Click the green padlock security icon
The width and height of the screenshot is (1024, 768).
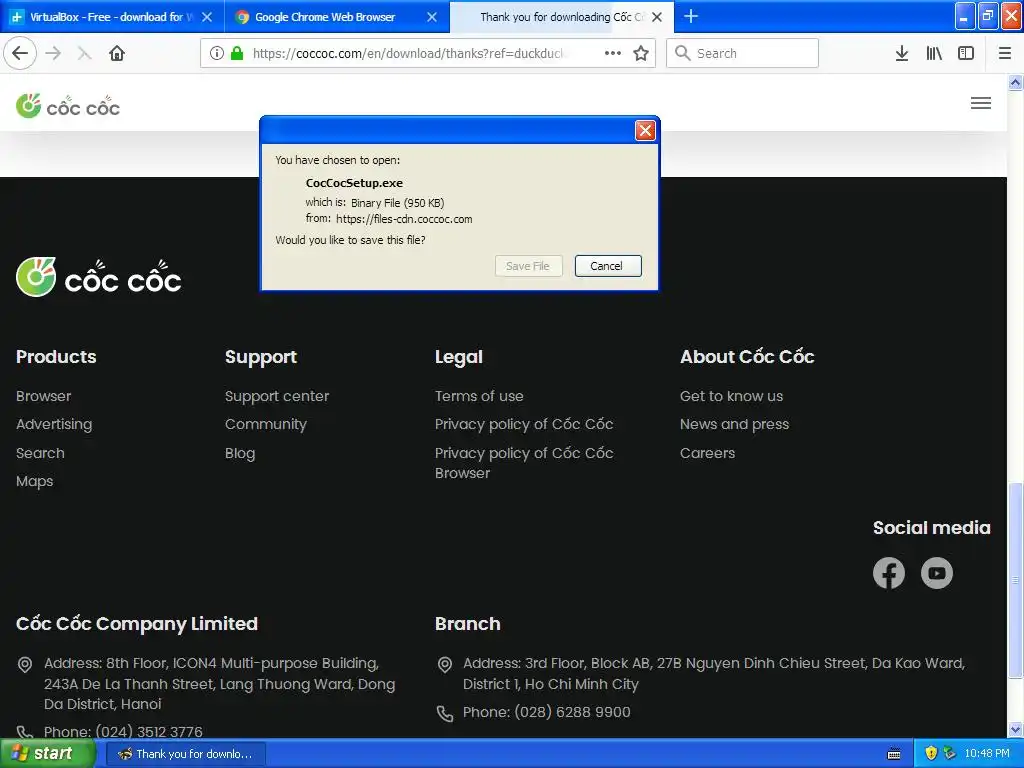click(237, 53)
